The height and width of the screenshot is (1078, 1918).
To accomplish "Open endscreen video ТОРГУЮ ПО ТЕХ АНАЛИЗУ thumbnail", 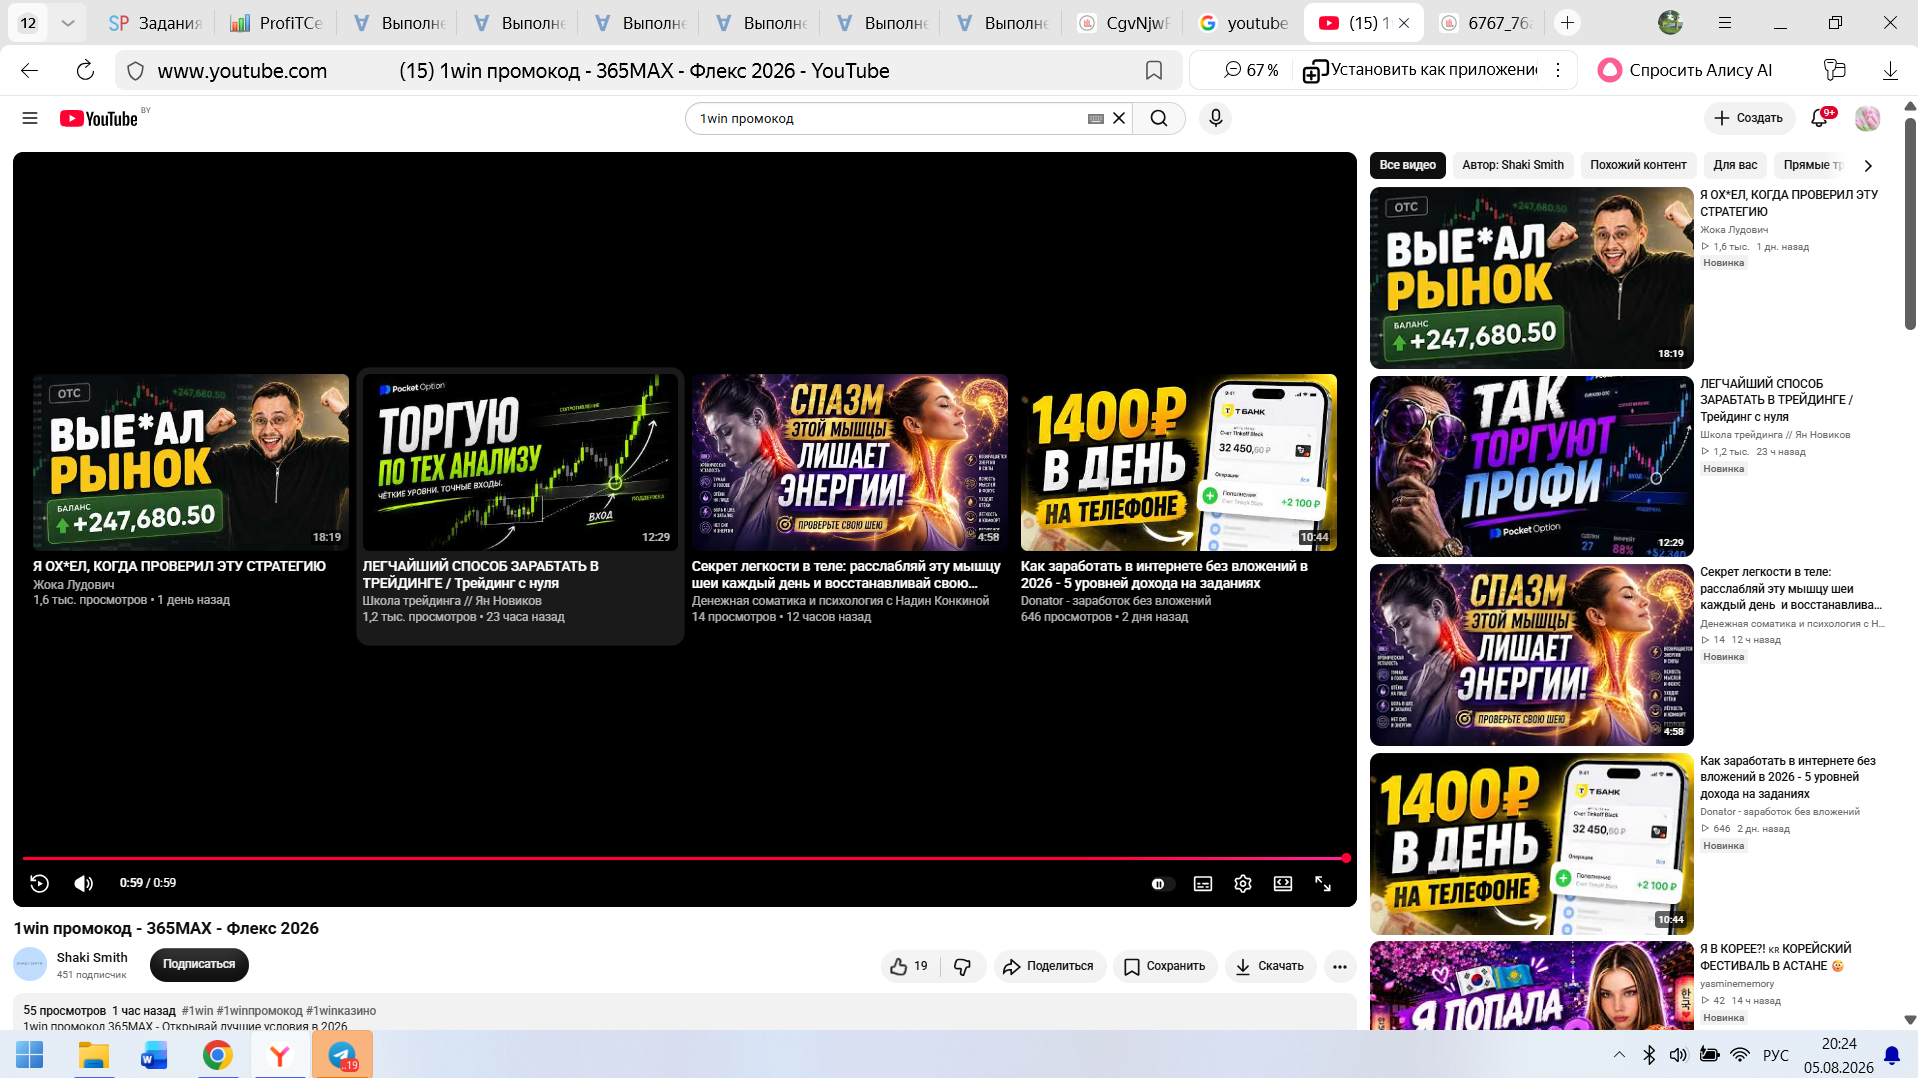I will [x=520, y=462].
